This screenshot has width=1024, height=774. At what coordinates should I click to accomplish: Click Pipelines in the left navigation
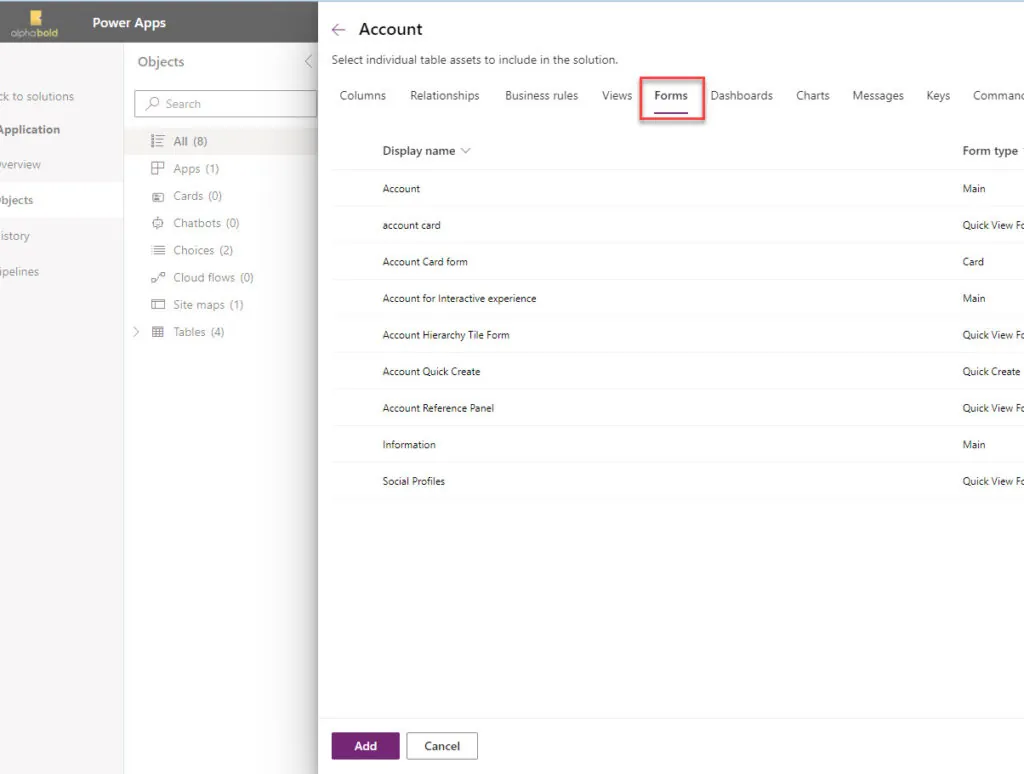pyautogui.click(x=22, y=271)
